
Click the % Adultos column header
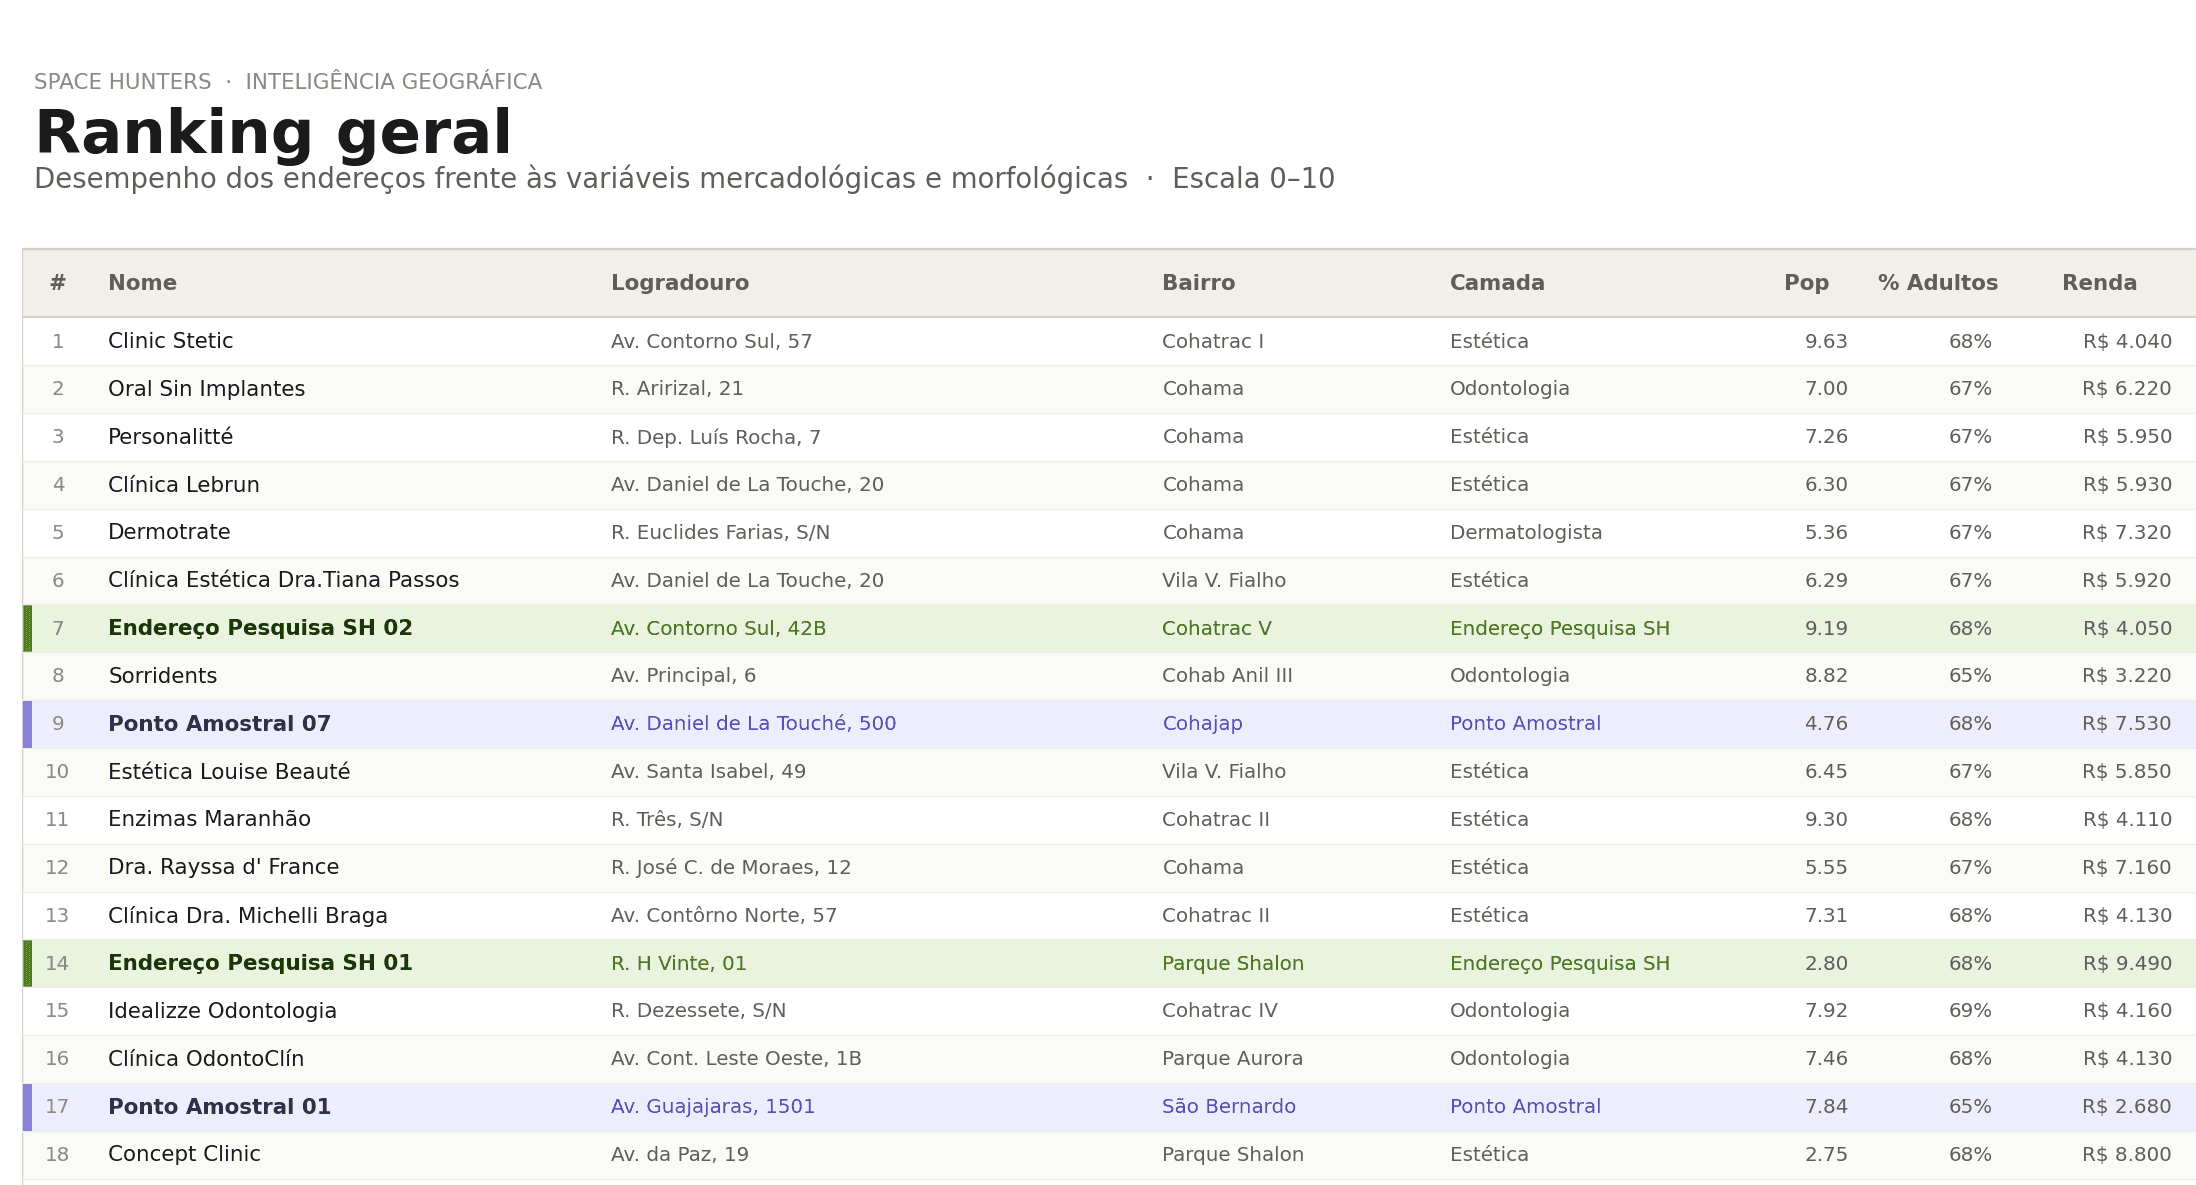(x=1937, y=283)
